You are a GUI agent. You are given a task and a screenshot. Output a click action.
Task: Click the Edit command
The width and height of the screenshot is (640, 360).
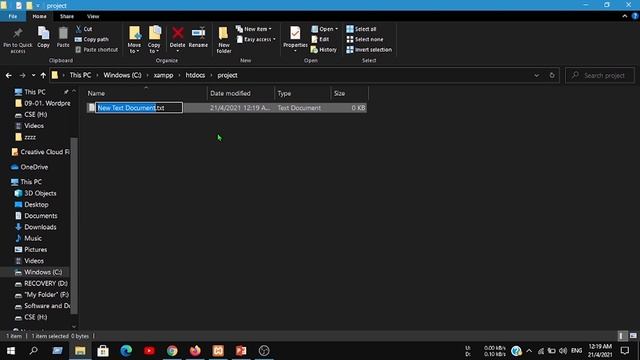click(320, 39)
